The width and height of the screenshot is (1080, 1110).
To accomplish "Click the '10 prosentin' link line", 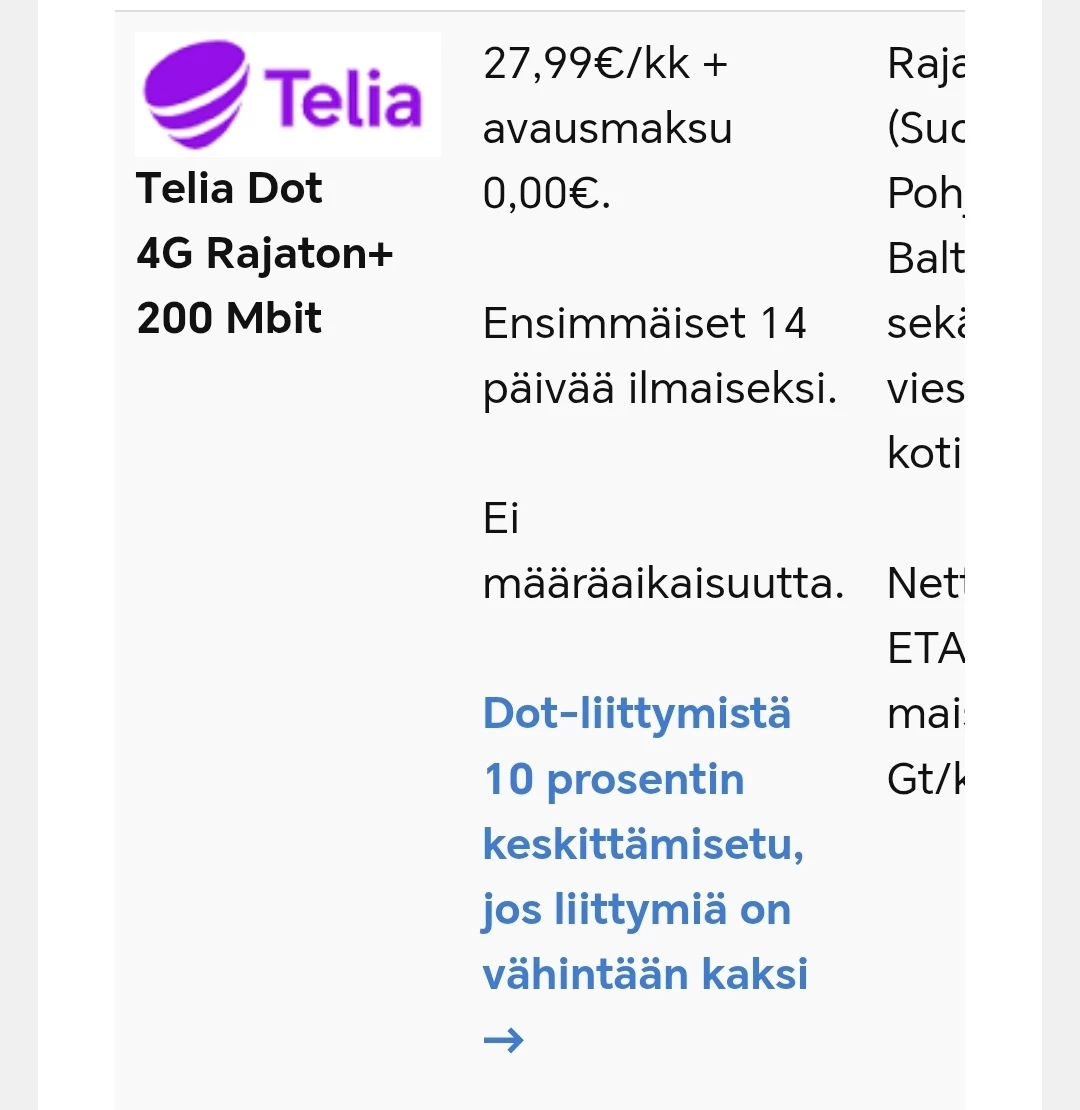I will 614,779.
